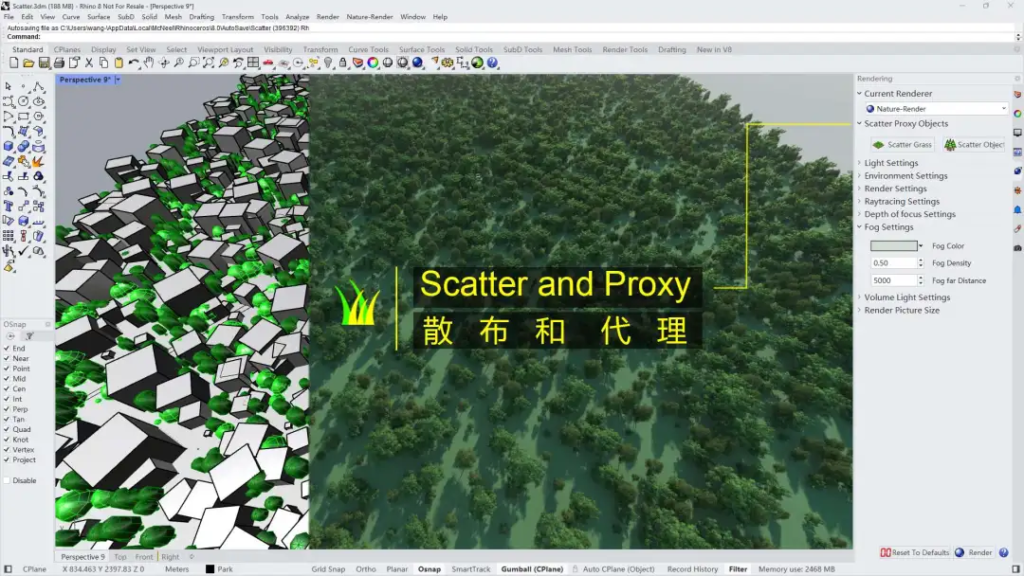
Task: Switch to the Curve Tools tab
Action: pyautogui.click(x=368, y=49)
